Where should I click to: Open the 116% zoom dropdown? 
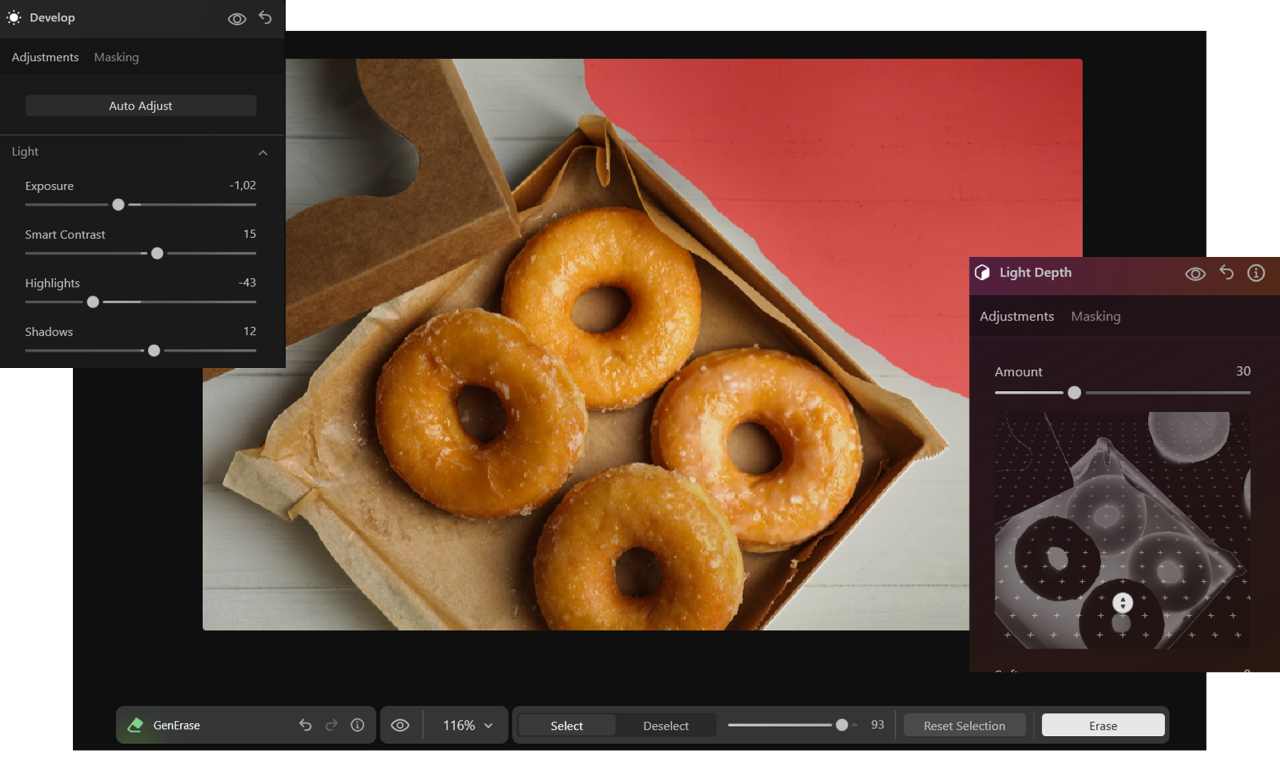coord(468,725)
